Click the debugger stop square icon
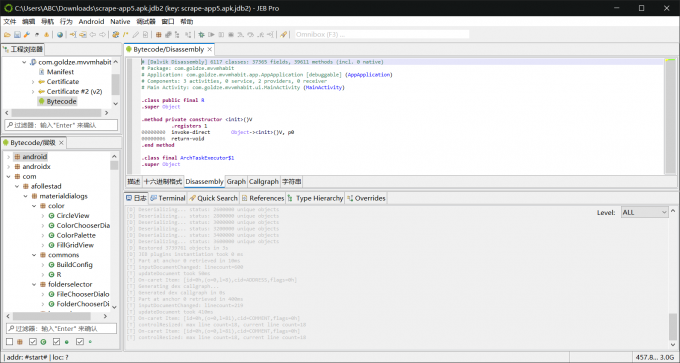The image size is (680, 363). (231, 35)
